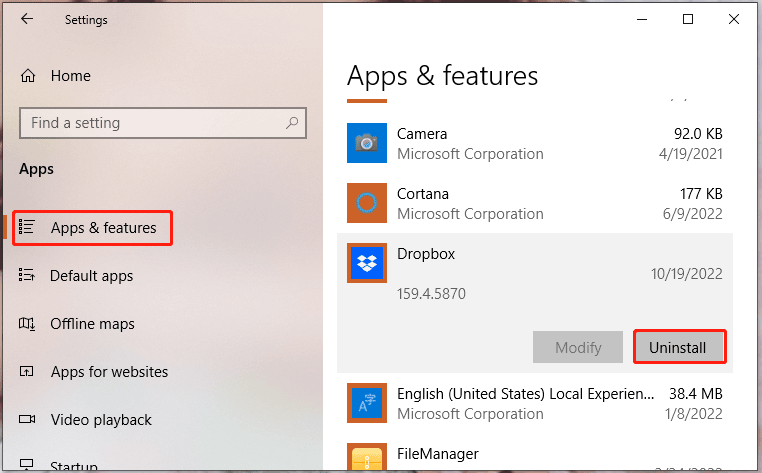This screenshot has height=473, width=762.
Task: Click the FileManager app icon
Action: coord(367,457)
